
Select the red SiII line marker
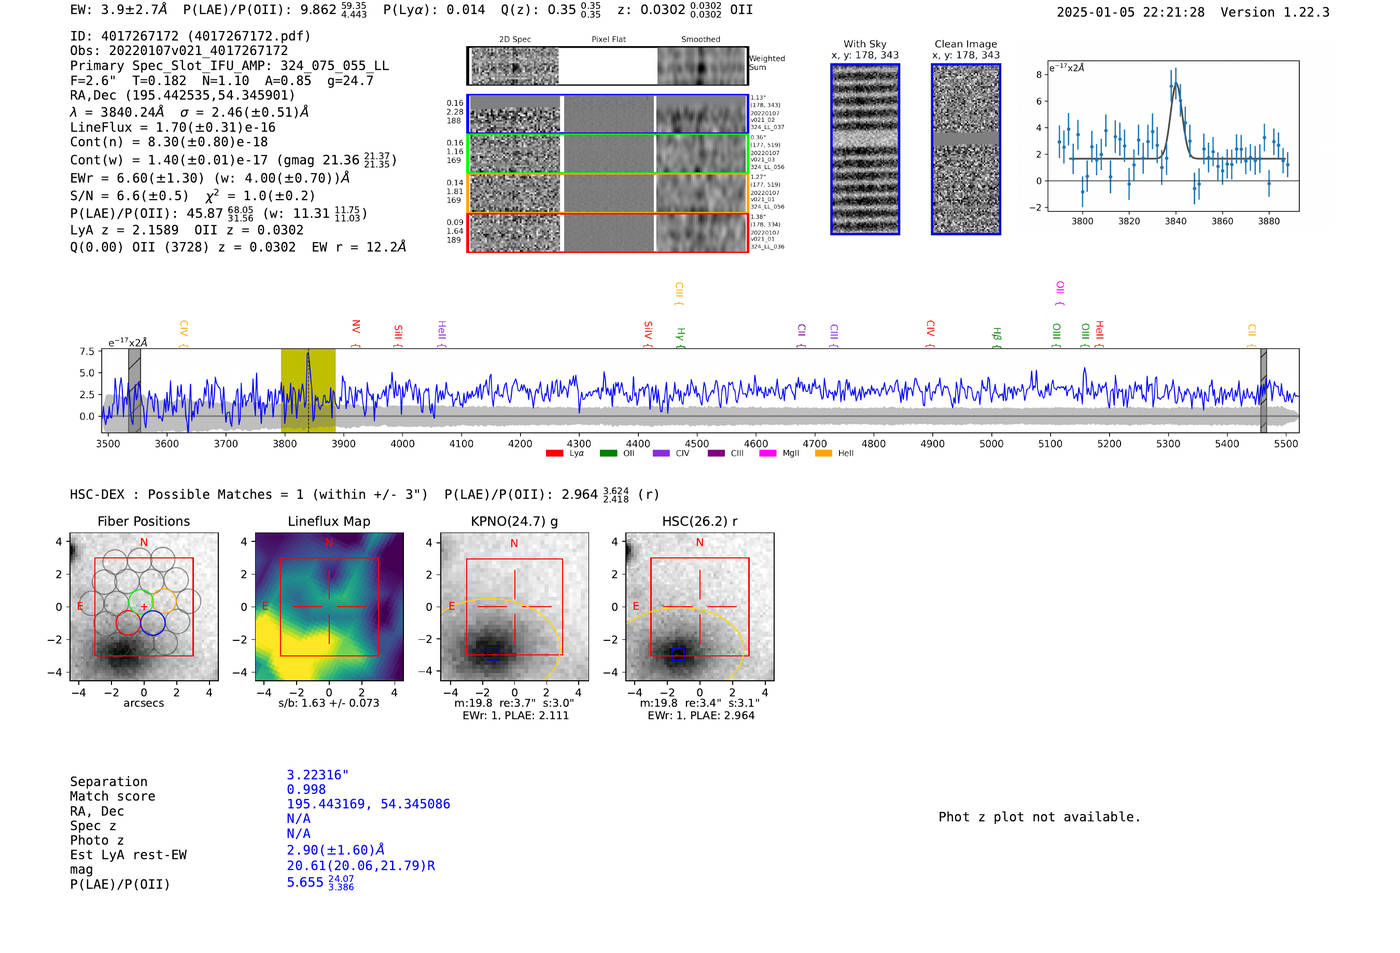click(398, 335)
